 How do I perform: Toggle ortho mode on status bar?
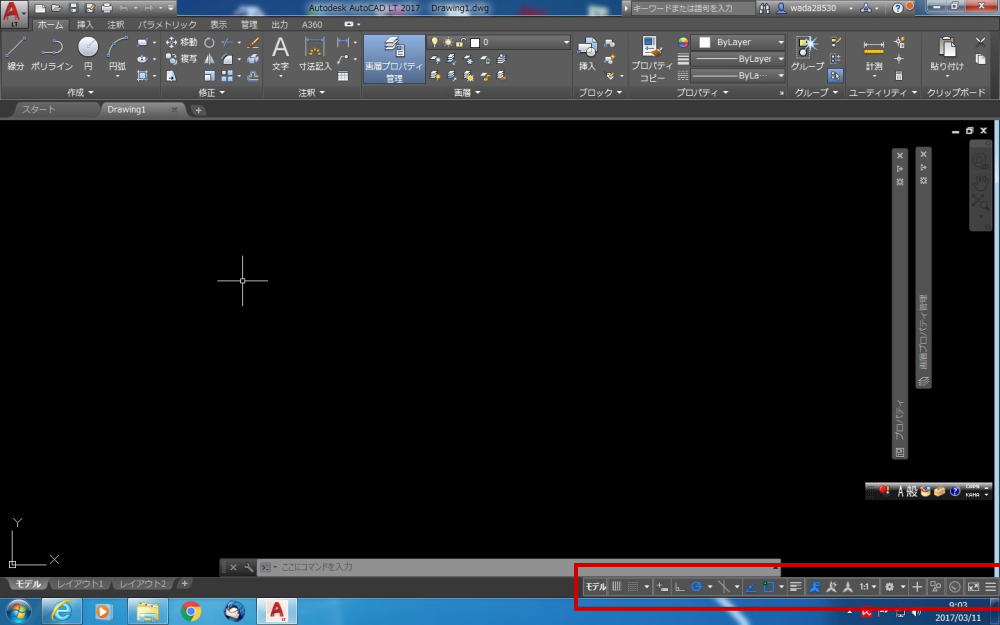coord(680,587)
